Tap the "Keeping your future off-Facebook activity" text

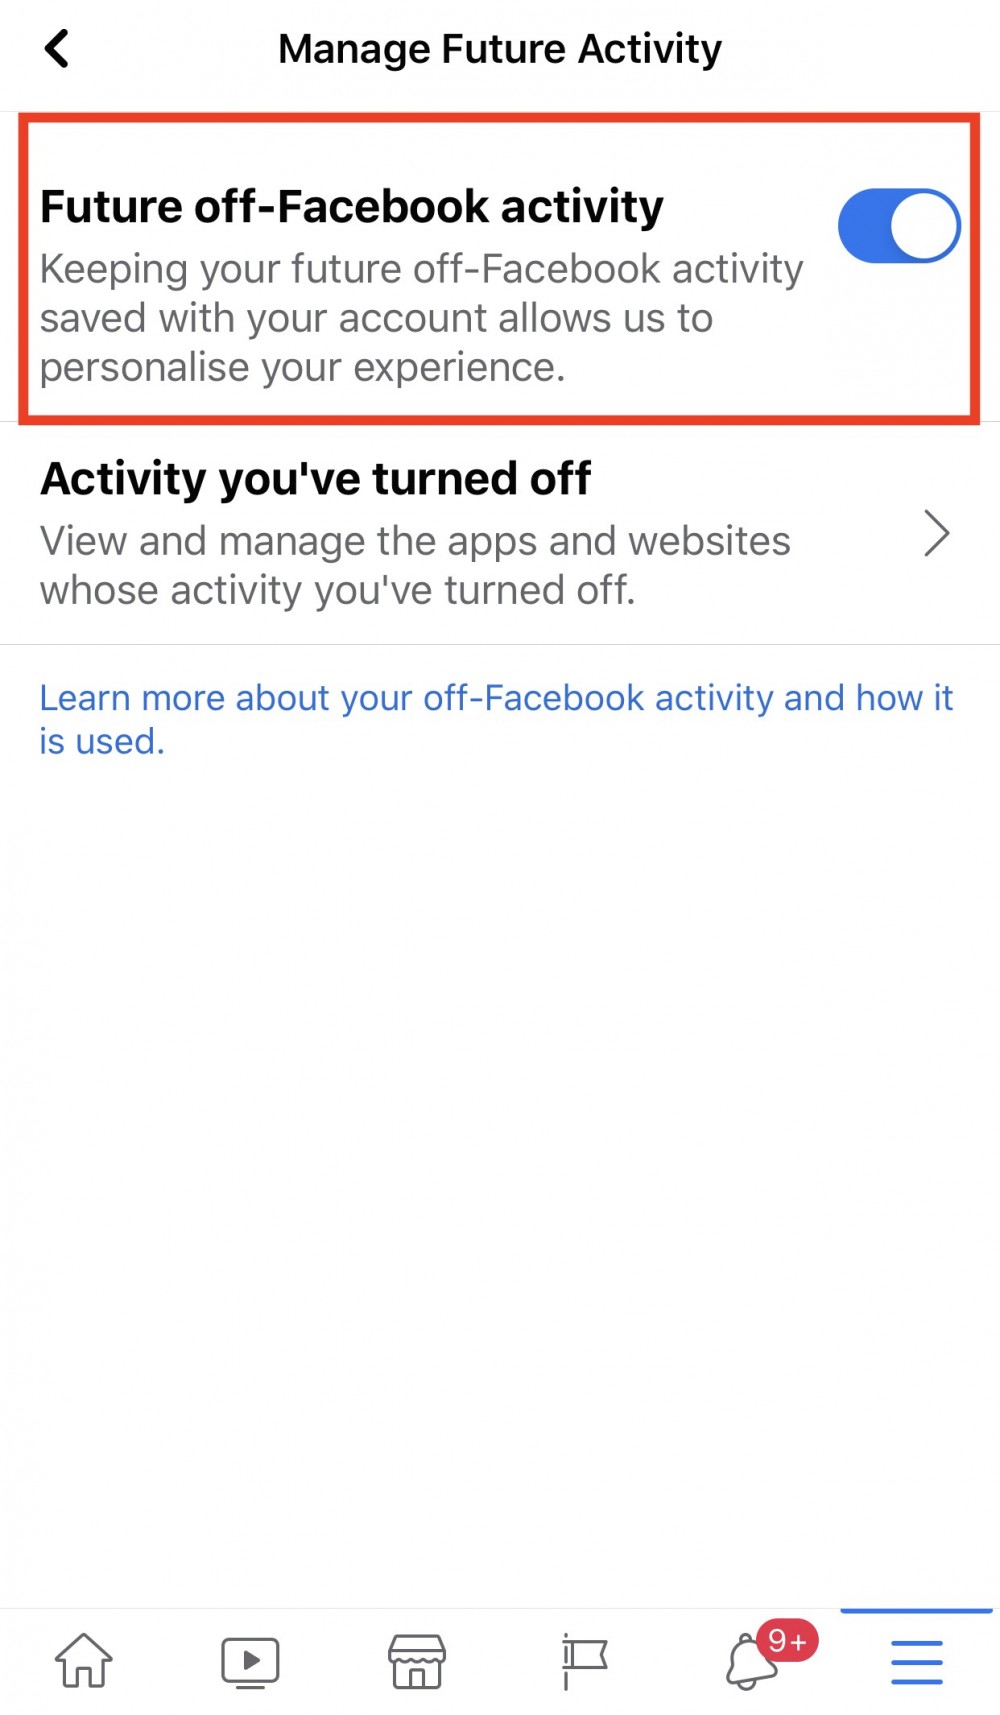point(421,269)
